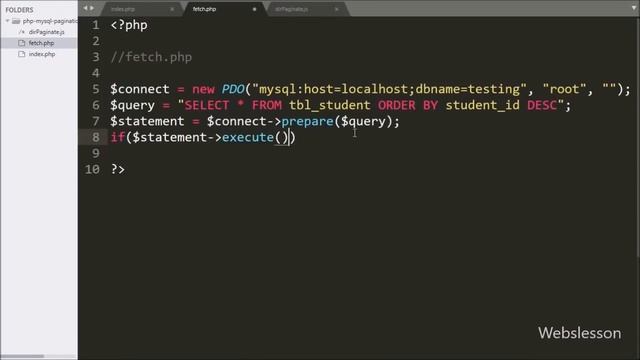Click the dirPaginate.js file type icon
640x360 pixels.
click(22, 32)
